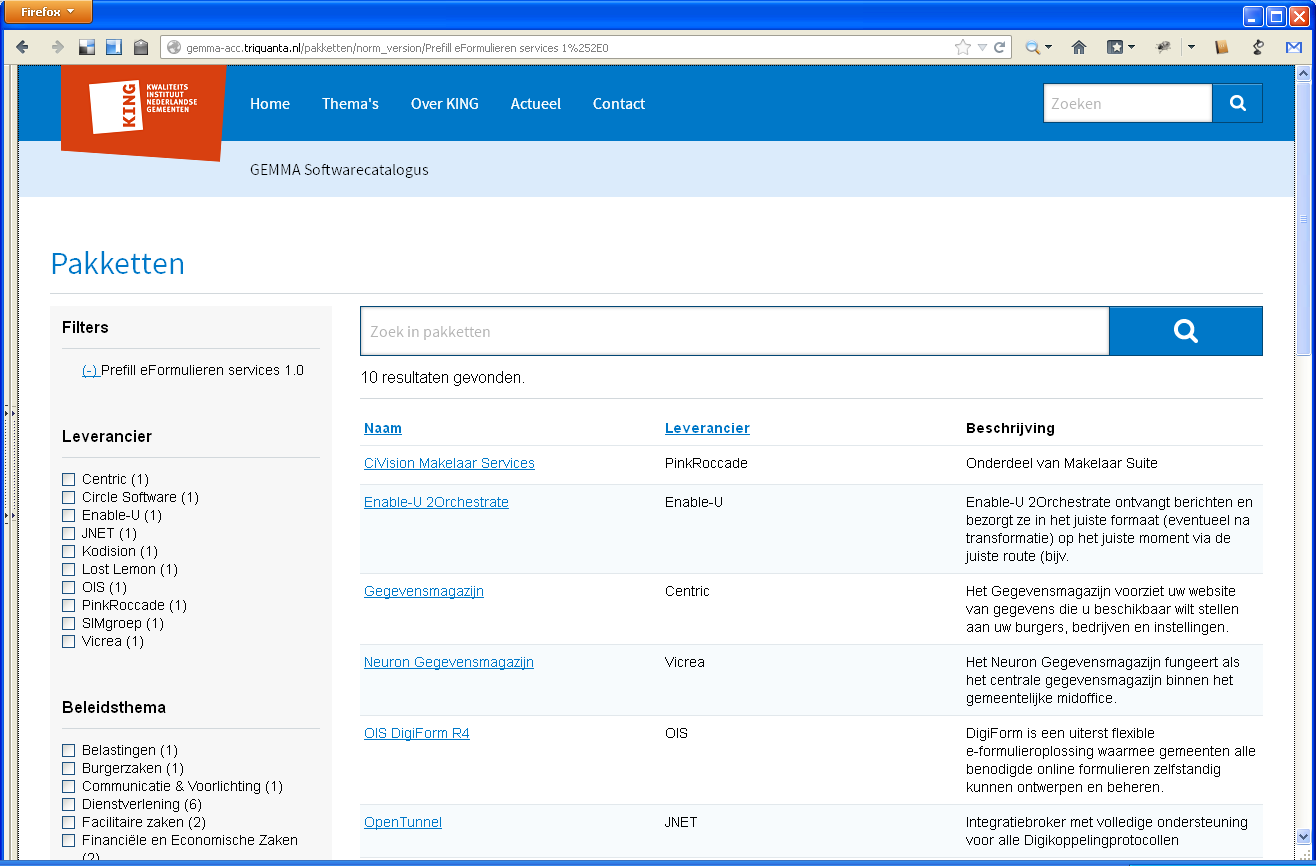
Task: Open the search engine dropdown arrow
Action: [x=1048, y=47]
